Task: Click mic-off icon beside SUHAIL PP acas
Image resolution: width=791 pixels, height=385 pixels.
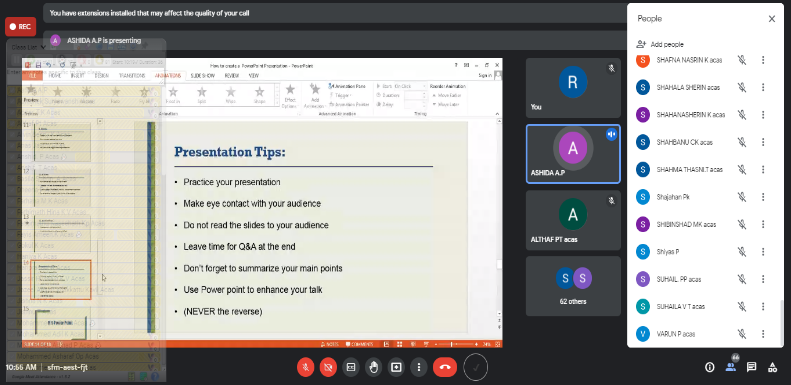Action: coord(742,279)
